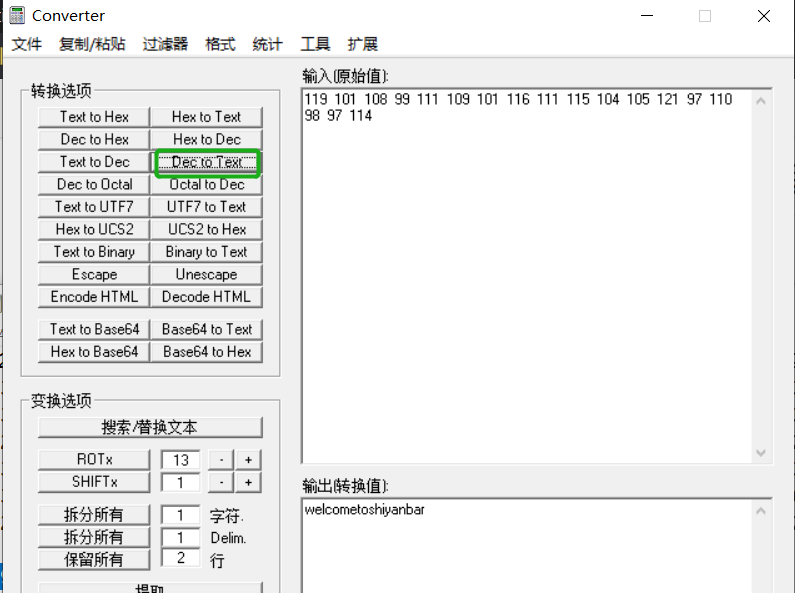Screen dimensions: 795x593
Task: Click the output text welcometoshiyanbar
Action: (x=365, y=509)
